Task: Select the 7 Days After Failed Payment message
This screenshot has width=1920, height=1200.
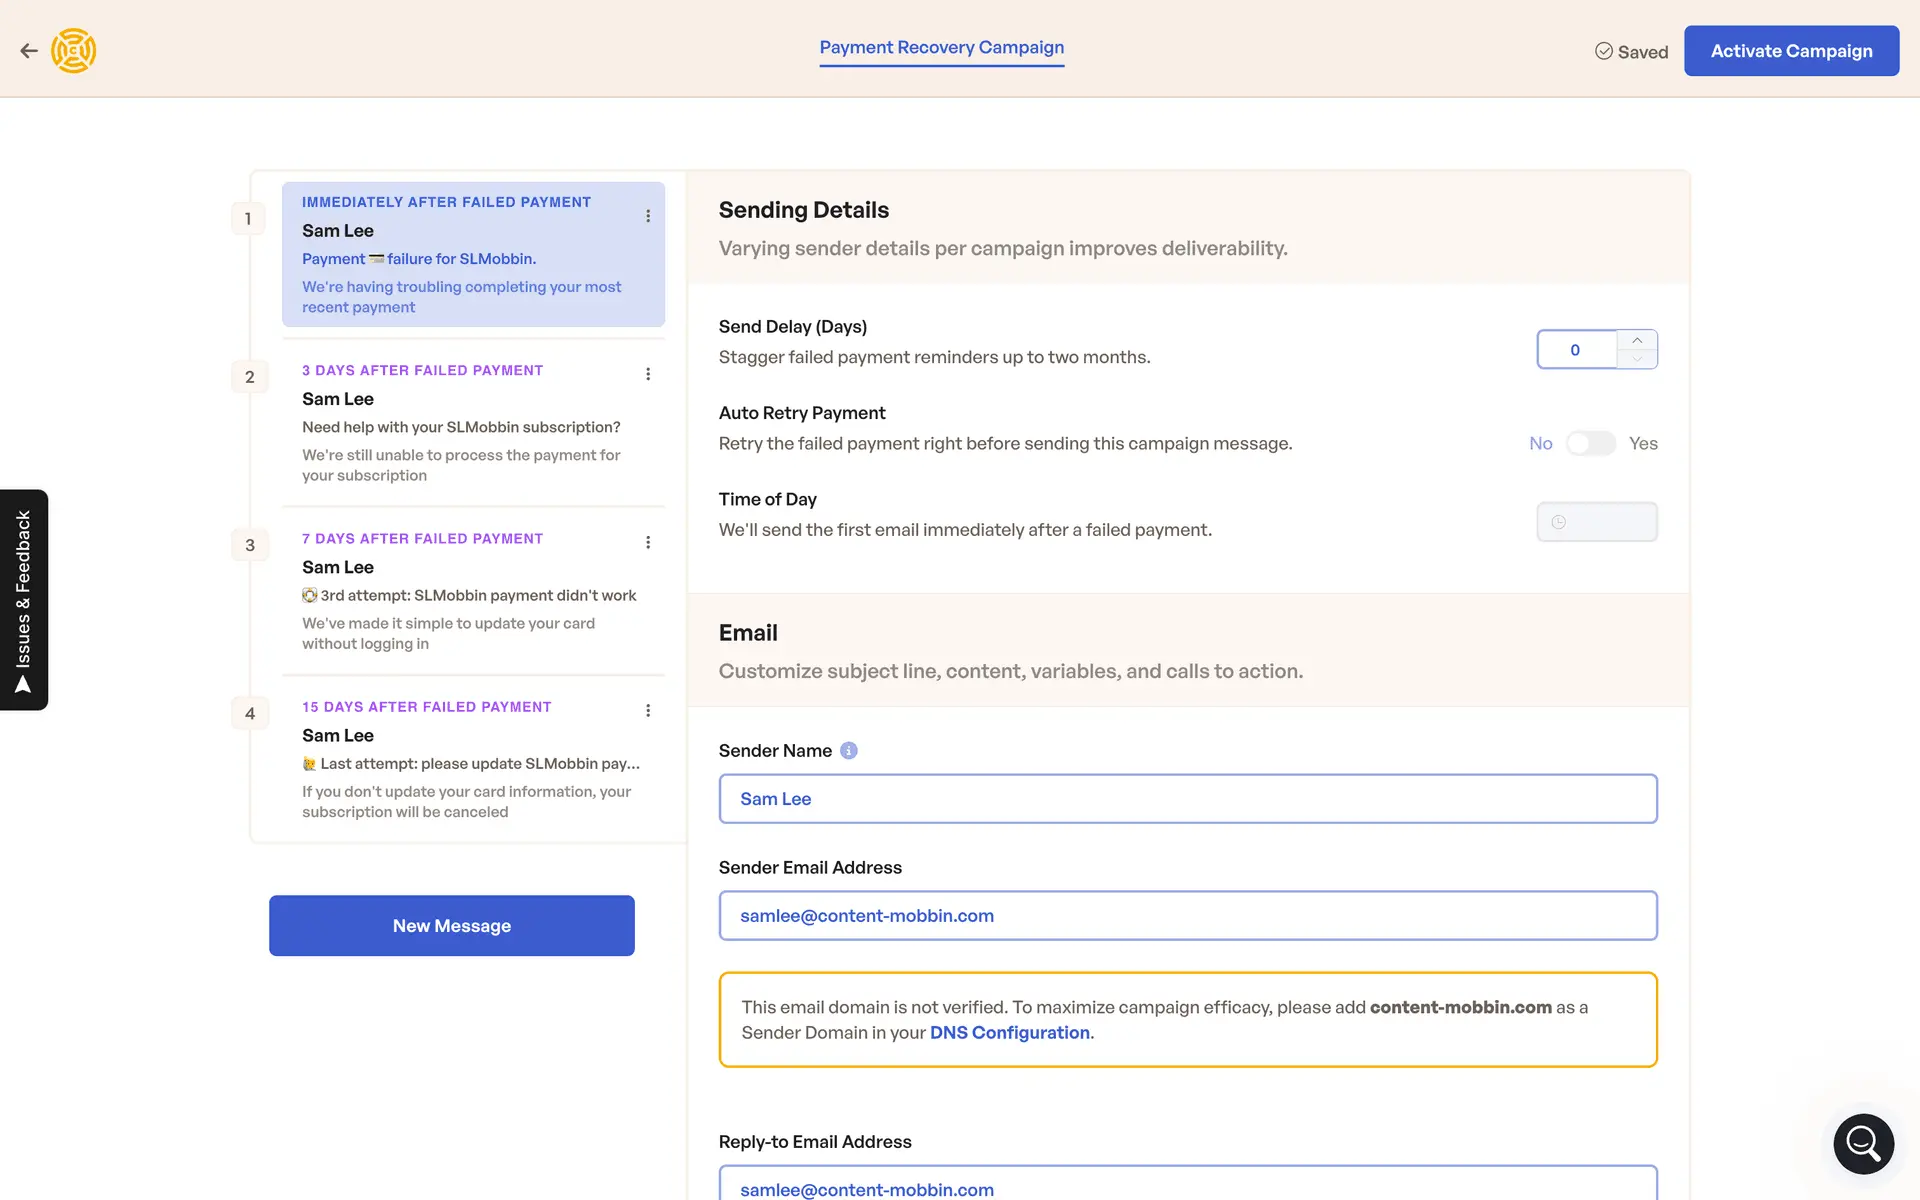Action: [472, 590]
